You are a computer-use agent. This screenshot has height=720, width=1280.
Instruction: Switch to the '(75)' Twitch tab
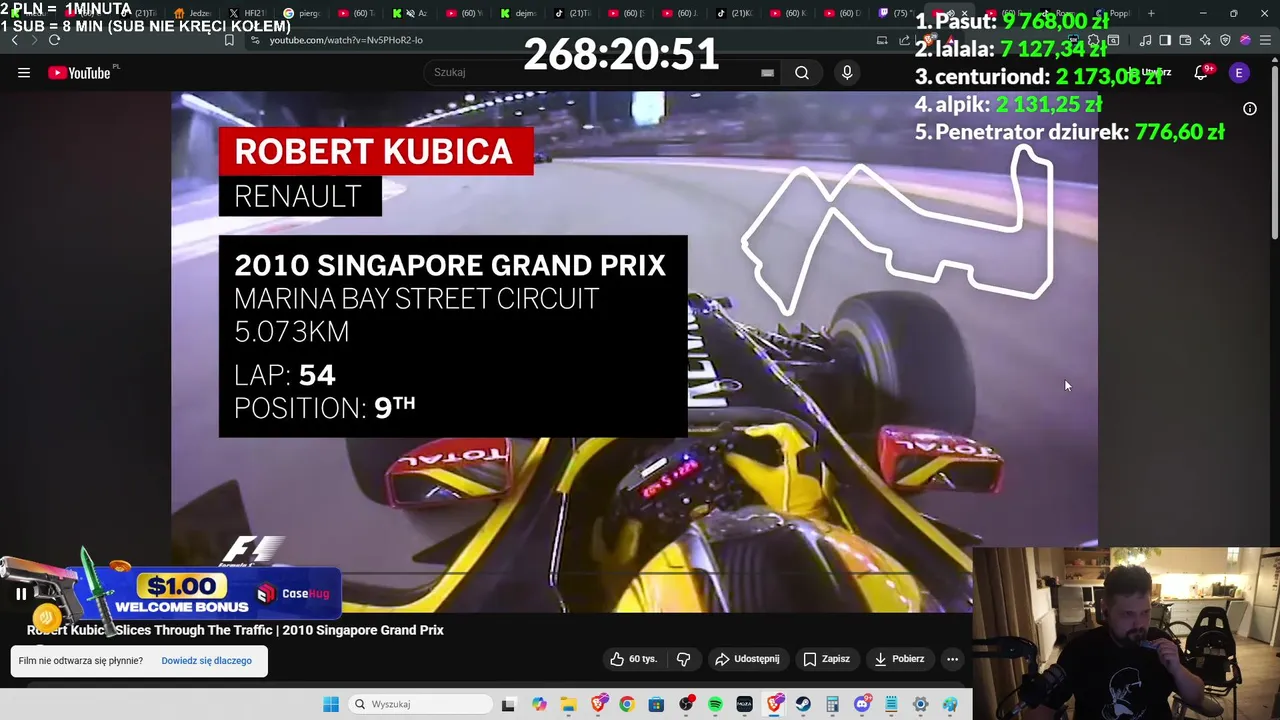point(895,13)
